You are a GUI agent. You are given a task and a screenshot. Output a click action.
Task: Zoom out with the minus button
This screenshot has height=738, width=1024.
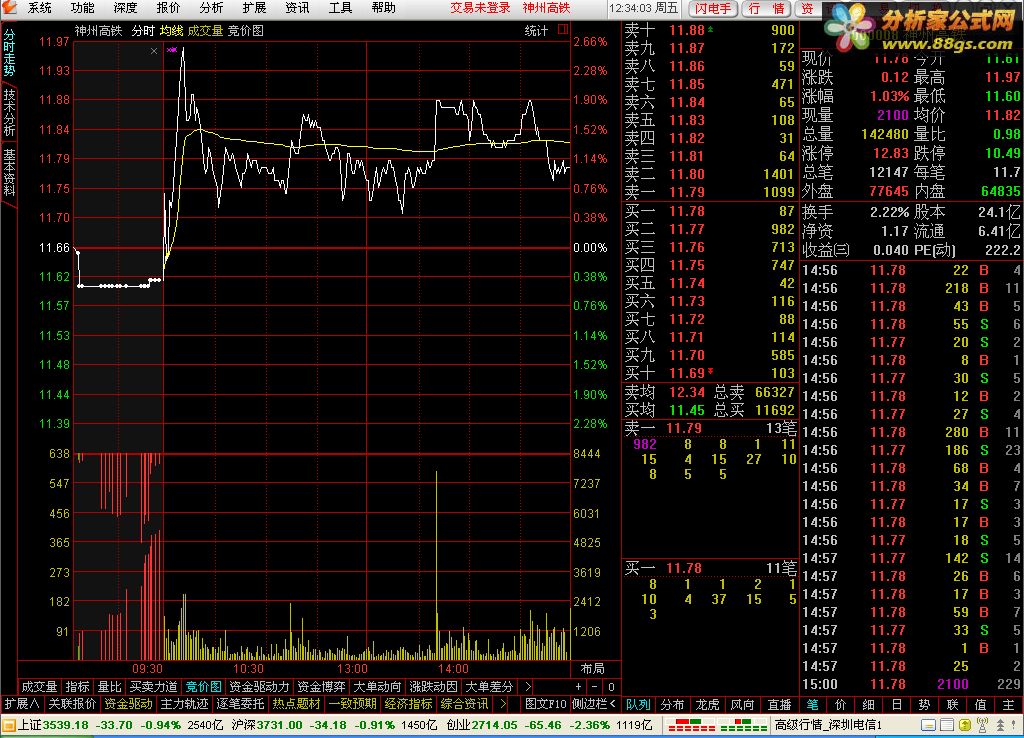[x=594, y=686]
